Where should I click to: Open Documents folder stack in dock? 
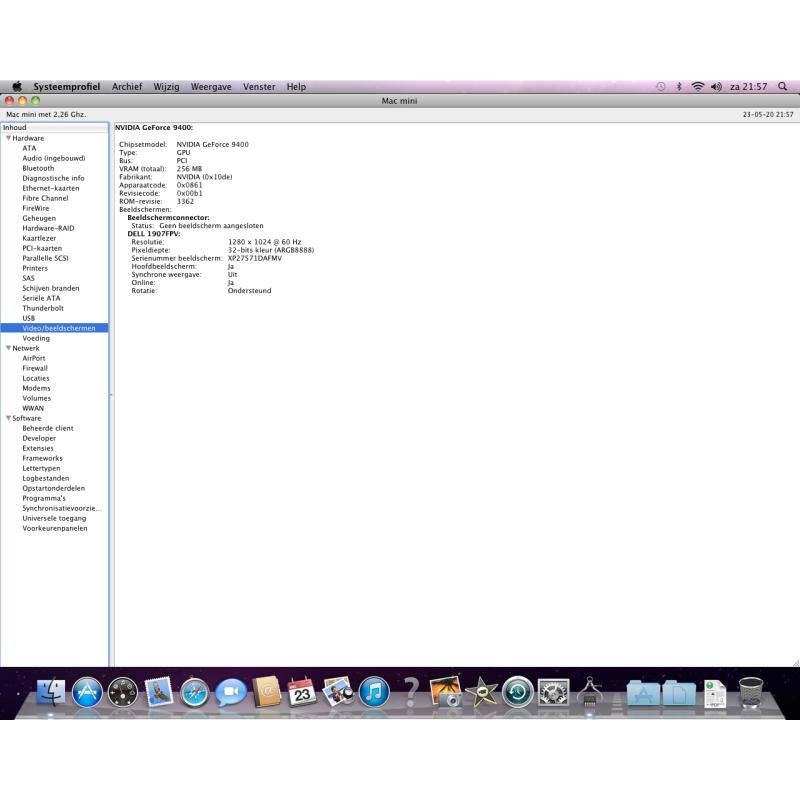pyautogui.click(x=679, y=693)
